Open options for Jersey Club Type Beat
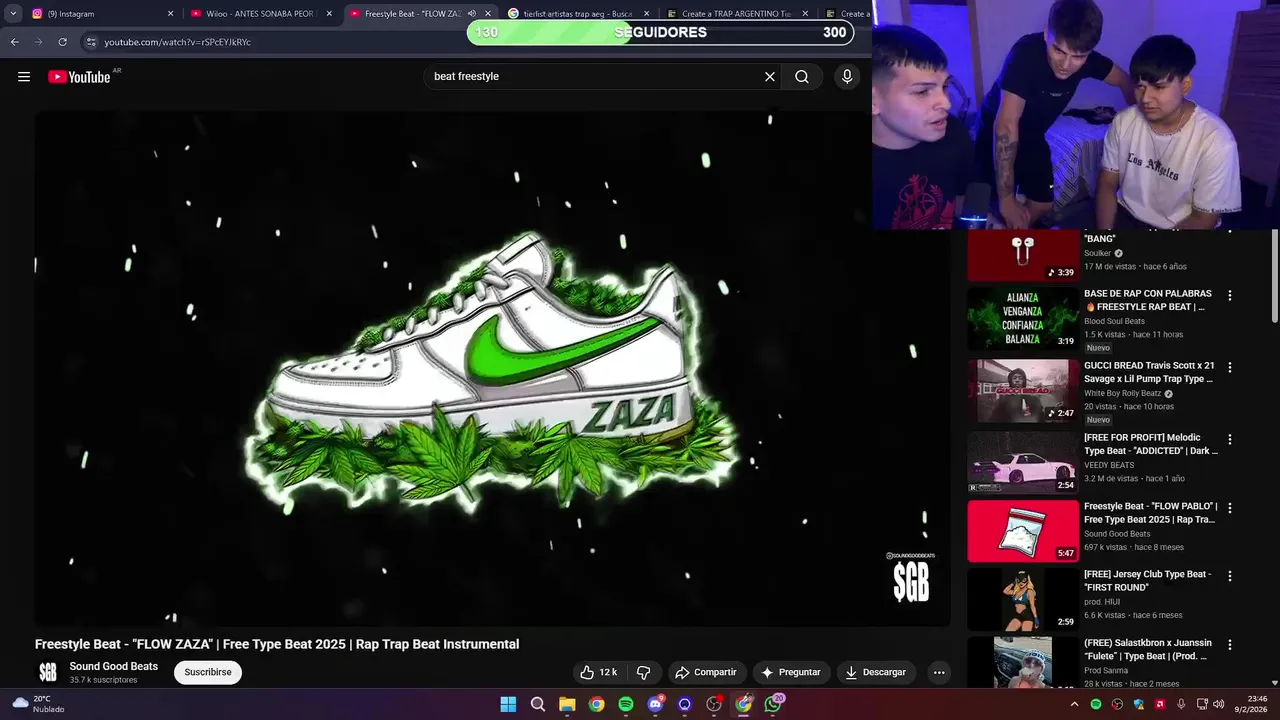1280x720 pixels. point(1230,576)
